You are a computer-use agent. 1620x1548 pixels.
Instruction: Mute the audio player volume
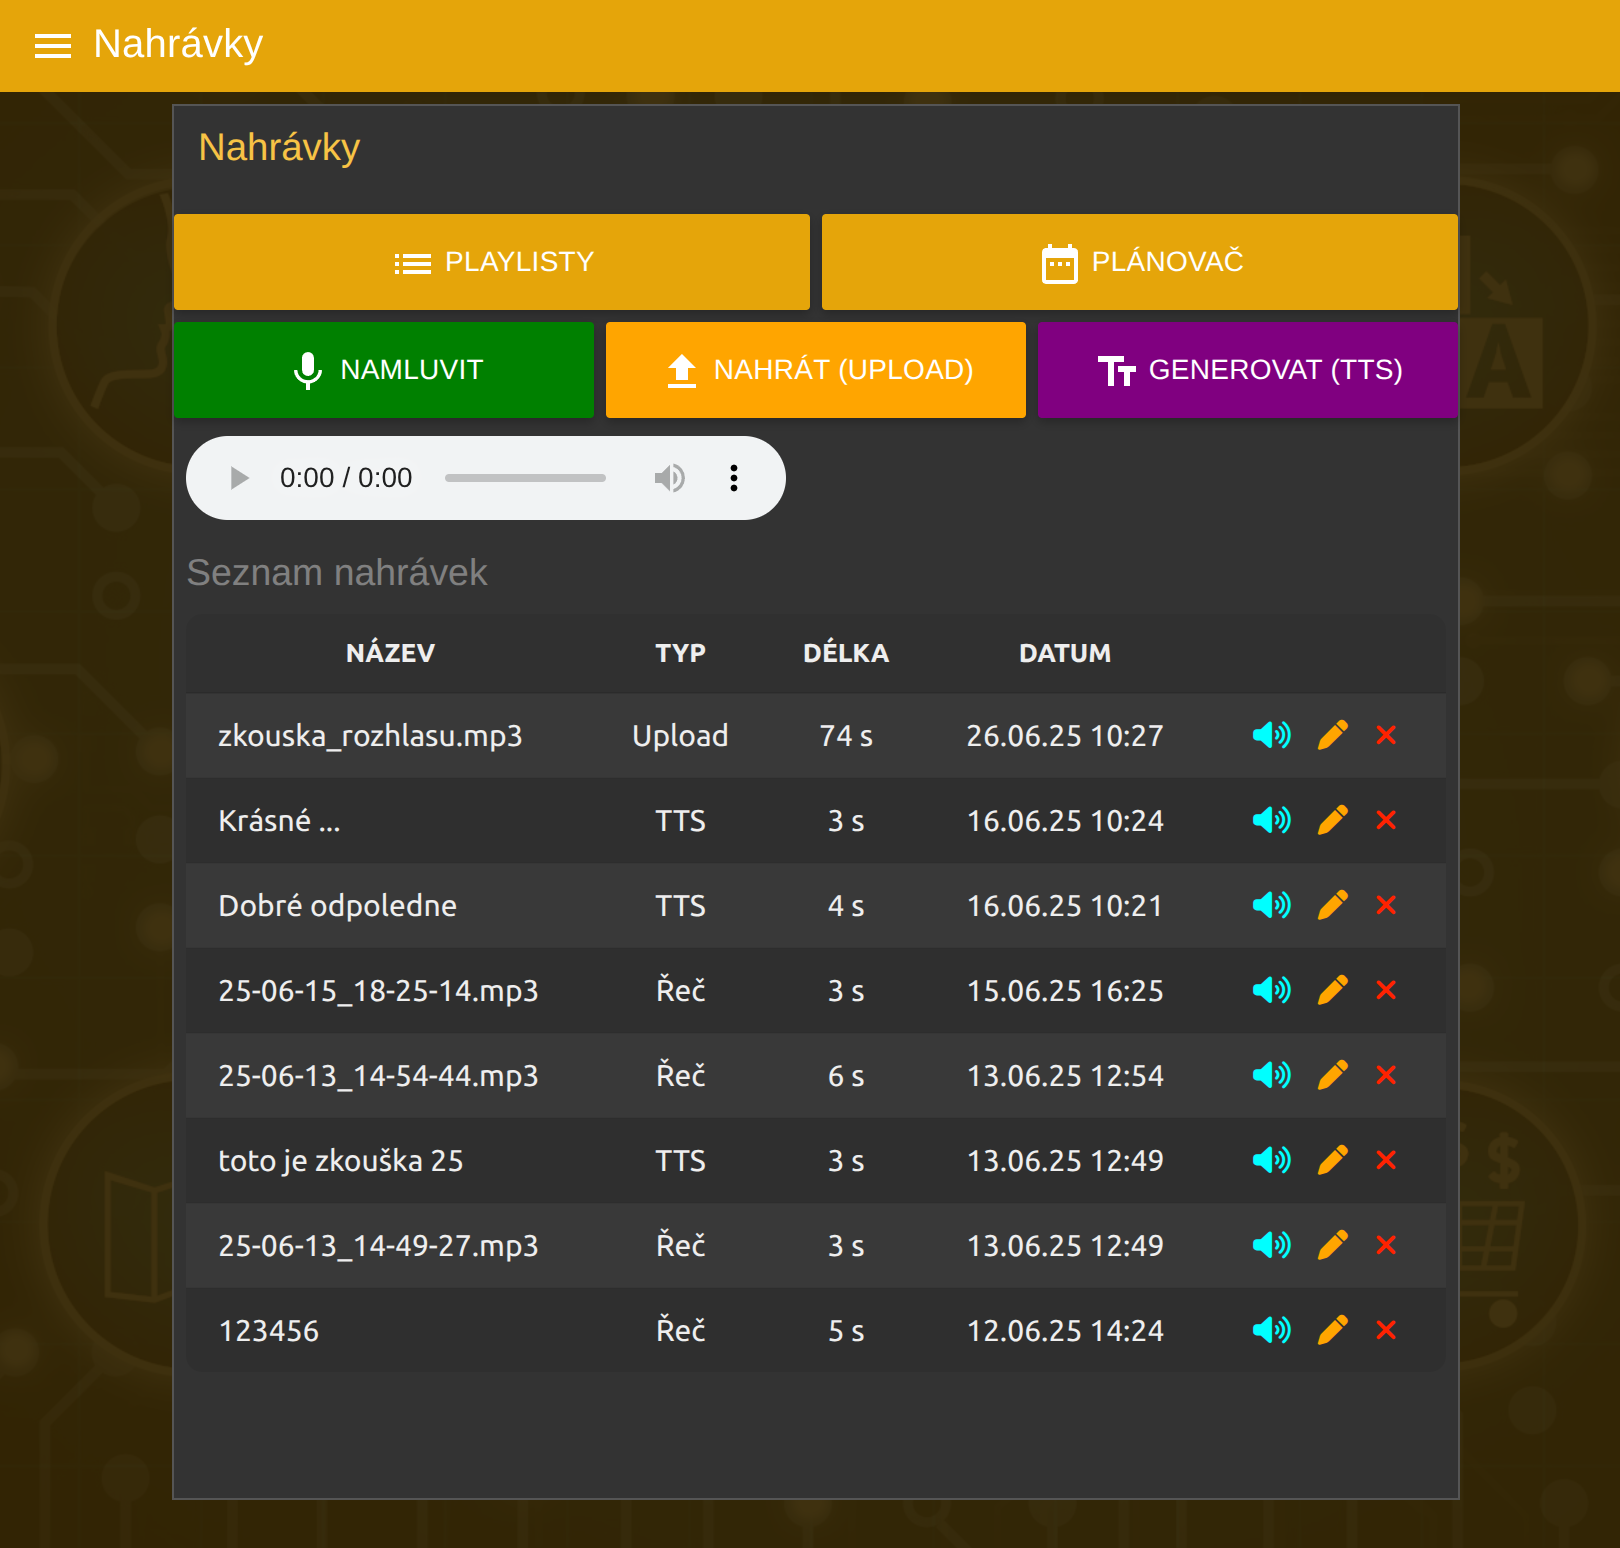coord(669,478)
